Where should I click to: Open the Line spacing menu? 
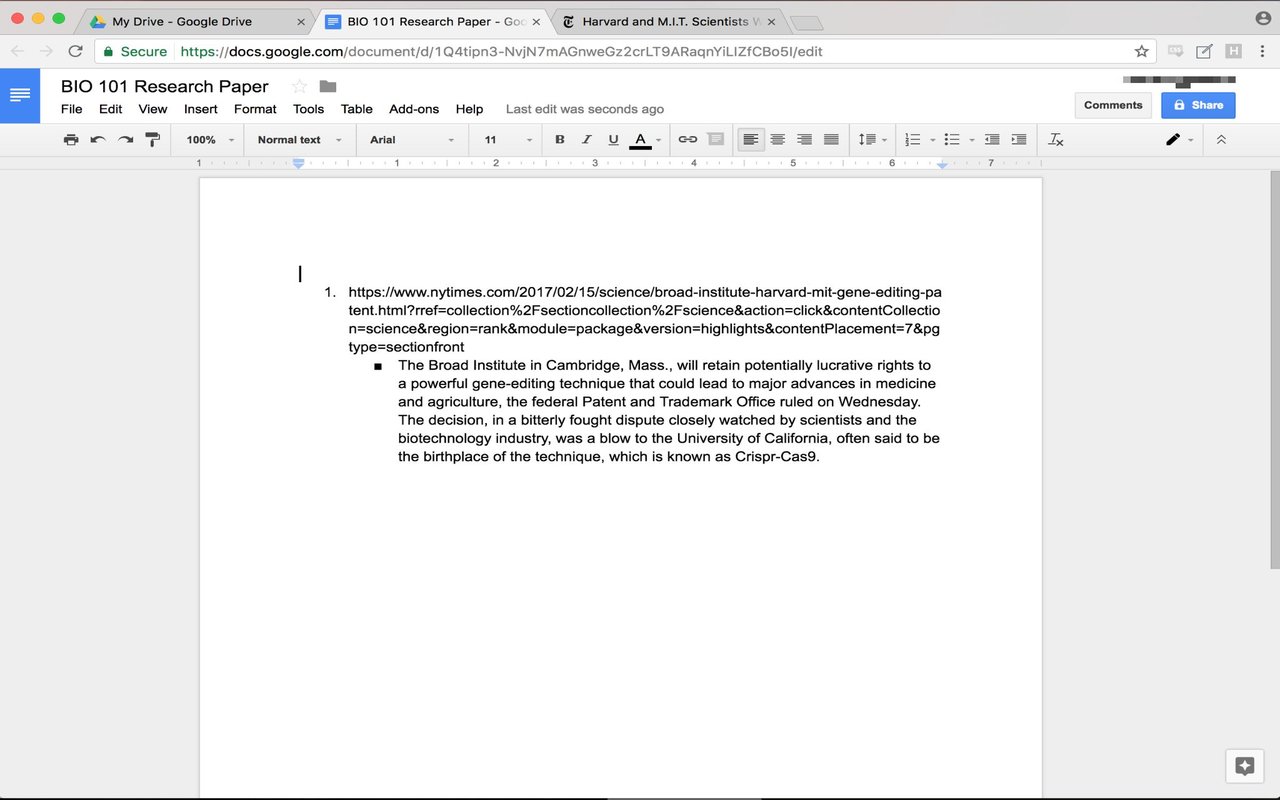[873, 140]
